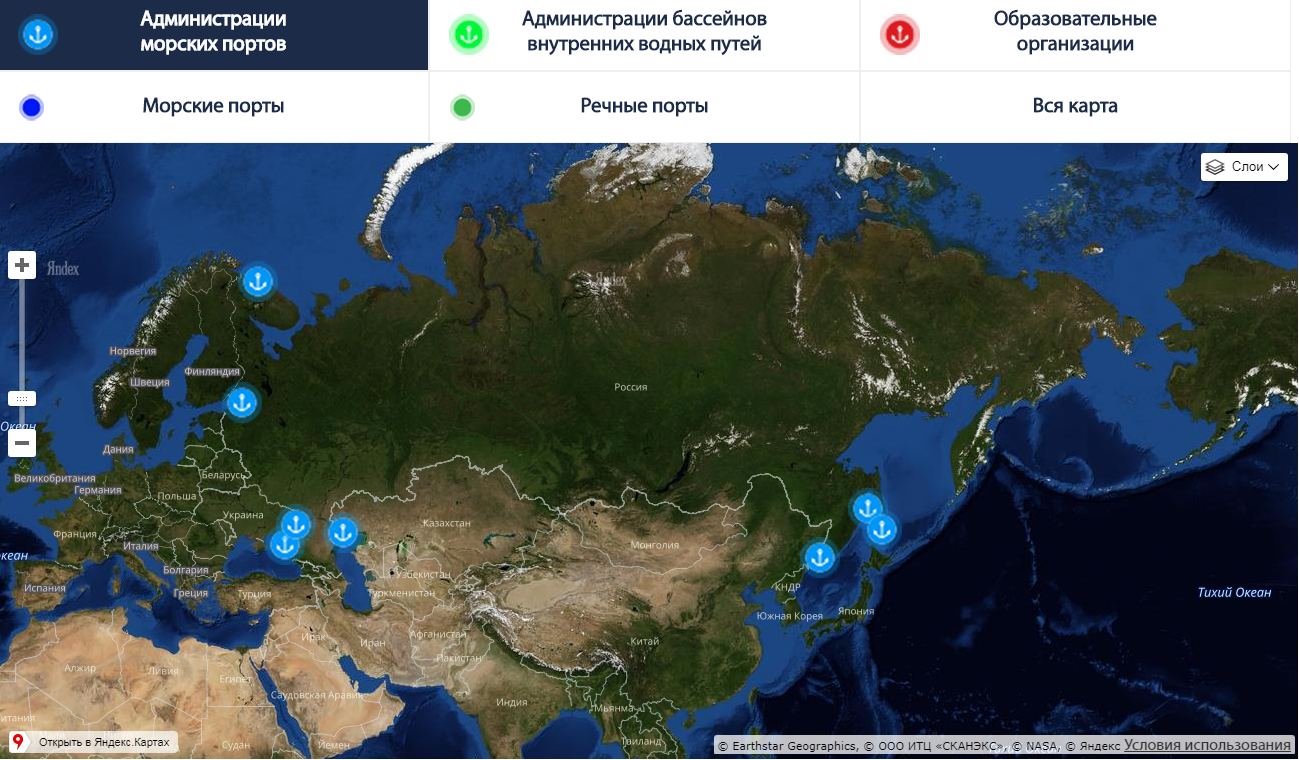
Task: Select Администрации морских портов tab
Action: click(214, 35)
